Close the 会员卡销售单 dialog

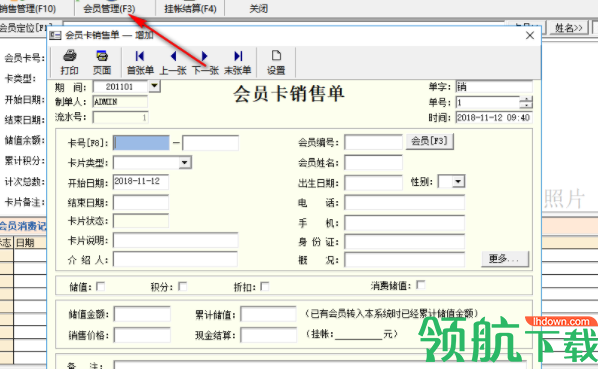click(529, 35)
